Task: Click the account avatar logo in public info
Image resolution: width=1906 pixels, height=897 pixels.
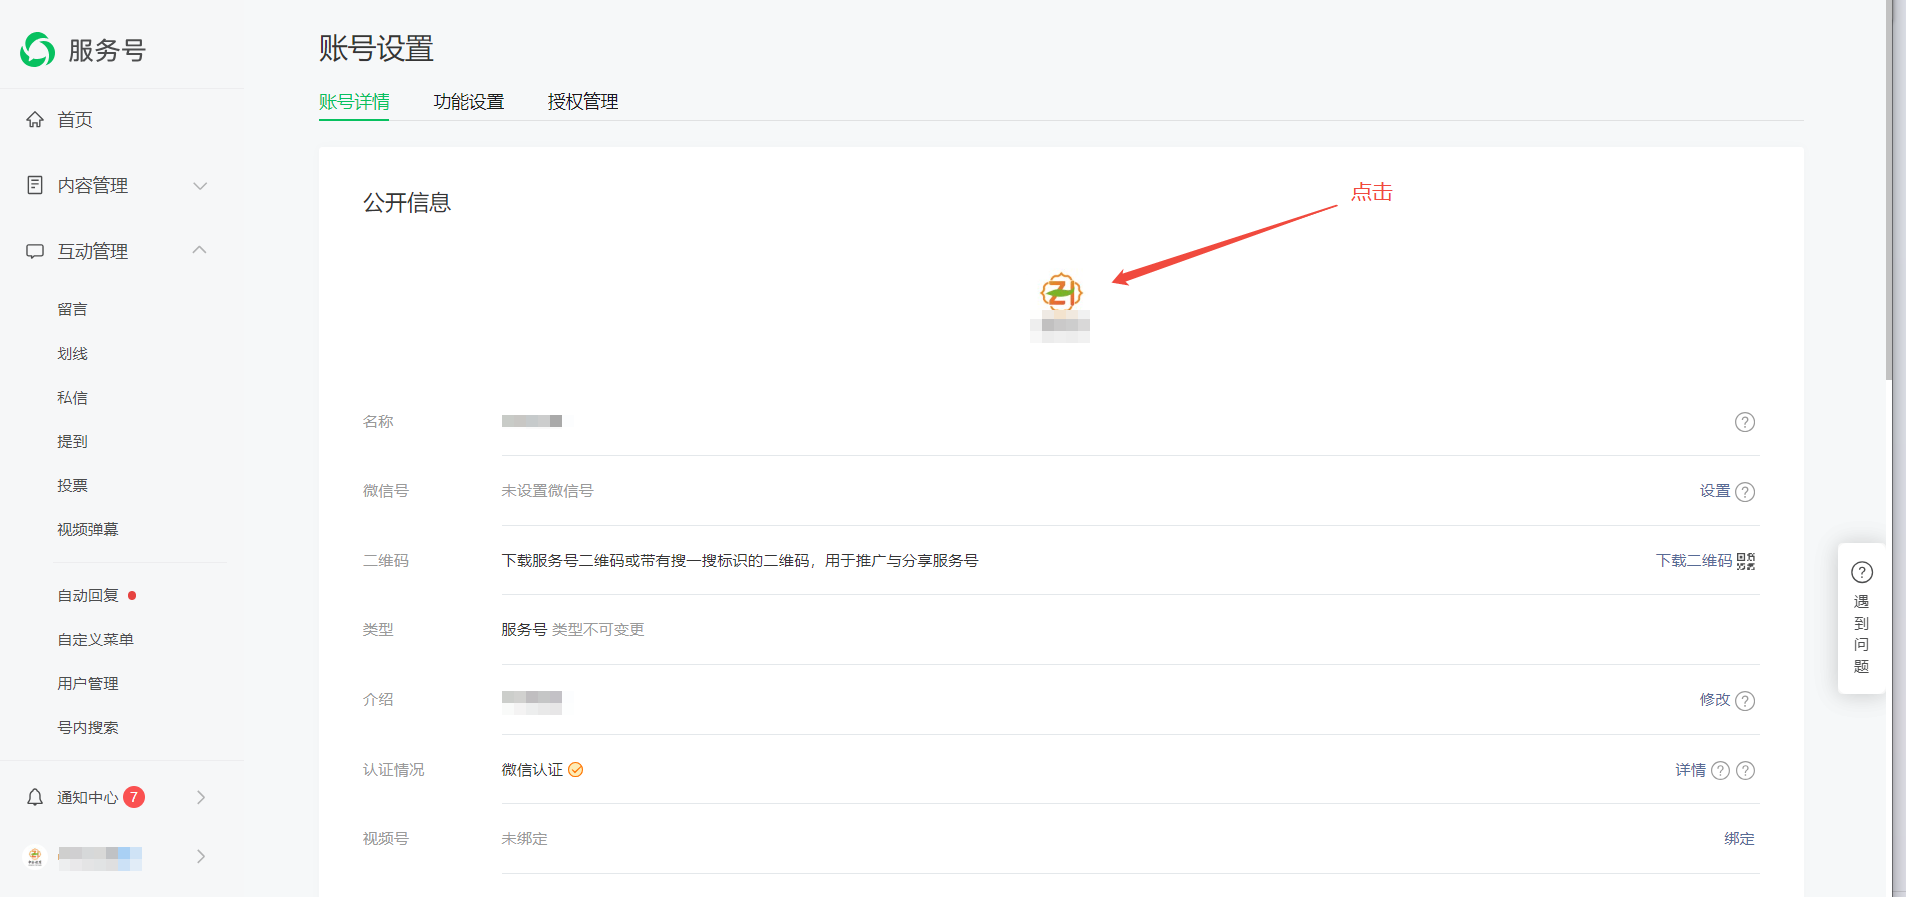Action: coord(1060,293)
